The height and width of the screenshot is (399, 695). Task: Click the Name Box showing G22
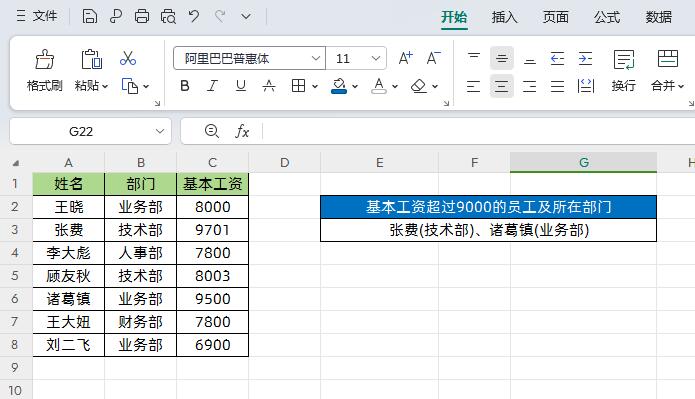[x=81, y=131]
